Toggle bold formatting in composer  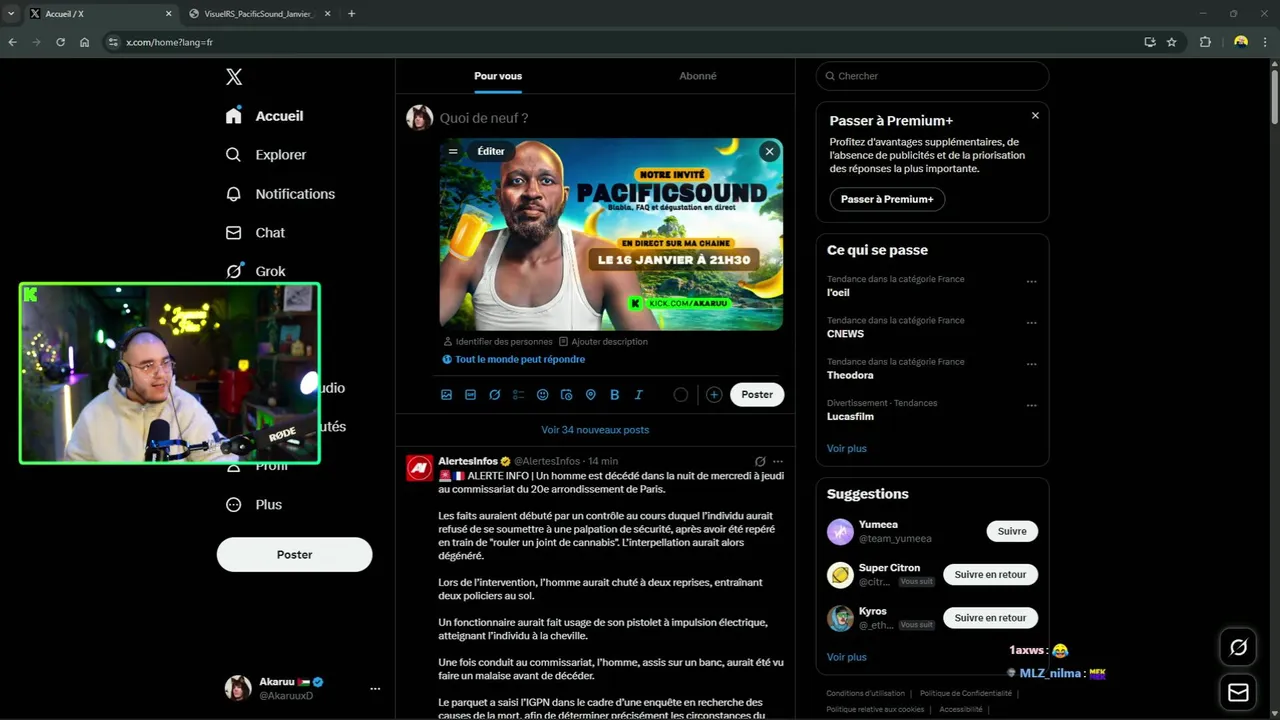pyautogui.click(x=615, y=395)
